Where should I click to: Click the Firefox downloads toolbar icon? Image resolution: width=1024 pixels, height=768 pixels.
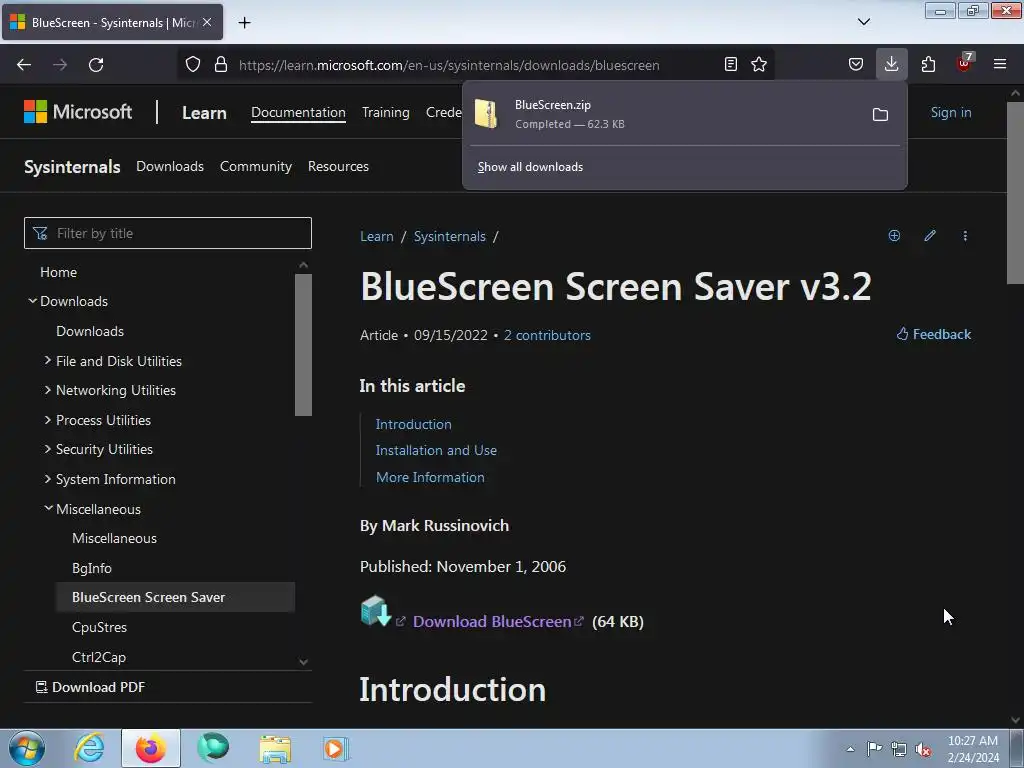pos(891,64)
